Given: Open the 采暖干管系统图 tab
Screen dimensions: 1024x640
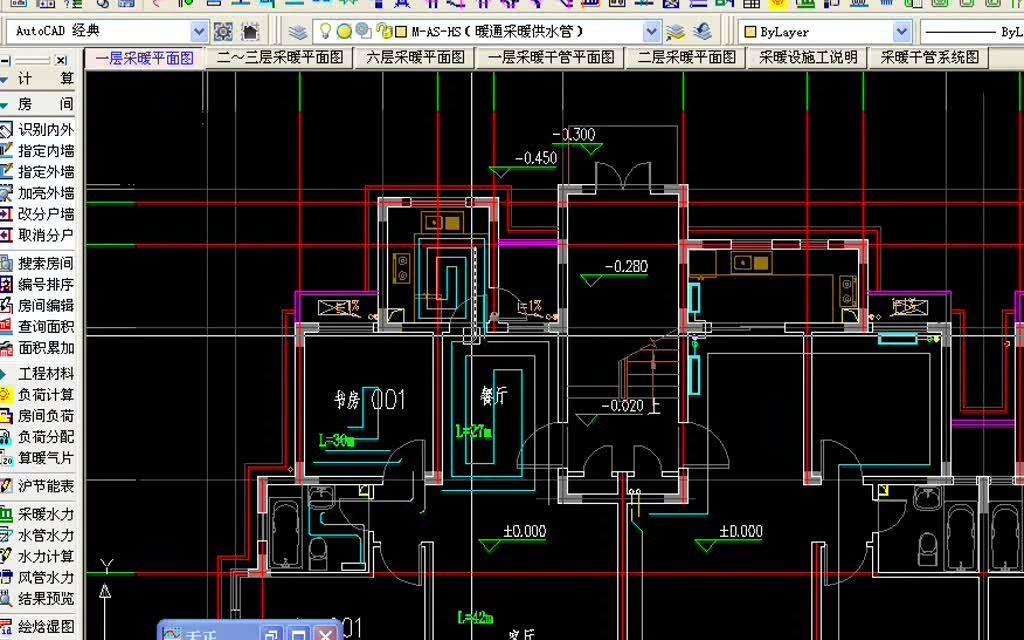Looking at the screenshot, I should coord(930,57).
